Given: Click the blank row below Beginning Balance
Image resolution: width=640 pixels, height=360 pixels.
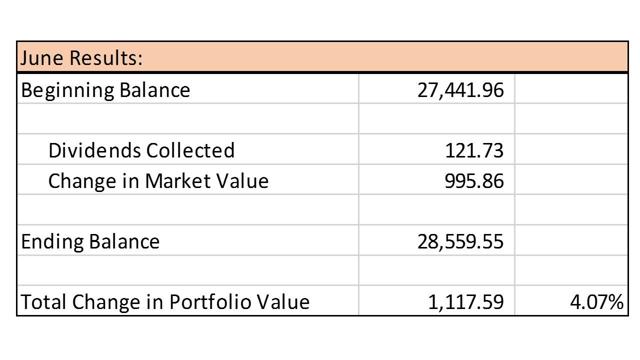Looking at the screenshot, I should pos(322,119).
